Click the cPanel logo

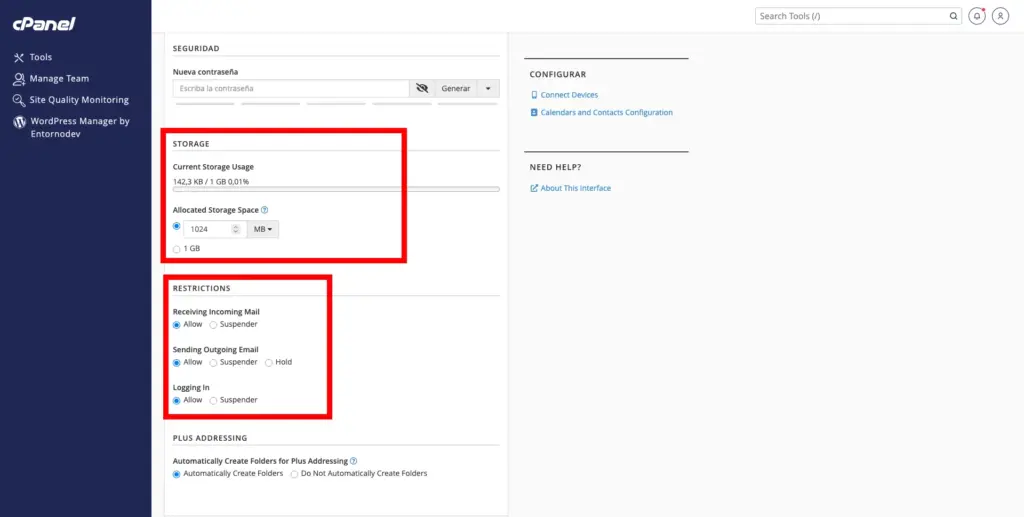[44, 23]
